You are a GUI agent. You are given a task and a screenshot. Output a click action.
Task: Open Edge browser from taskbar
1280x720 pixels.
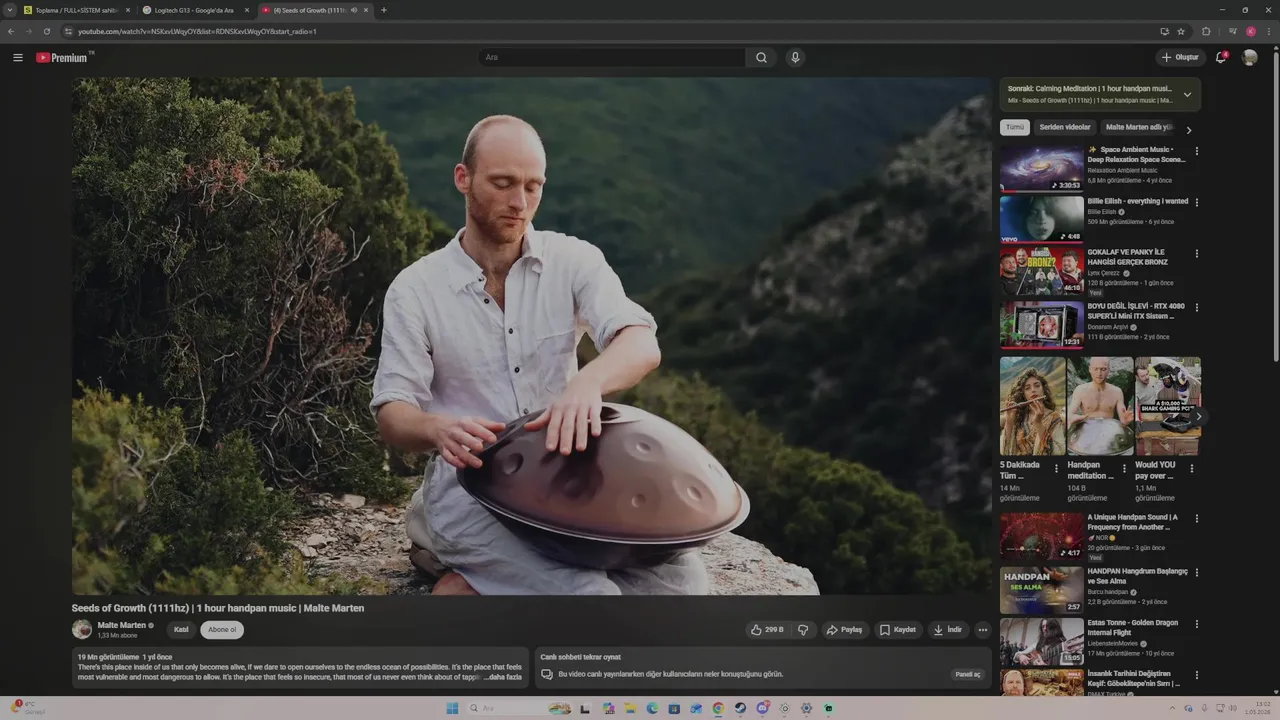652,708
